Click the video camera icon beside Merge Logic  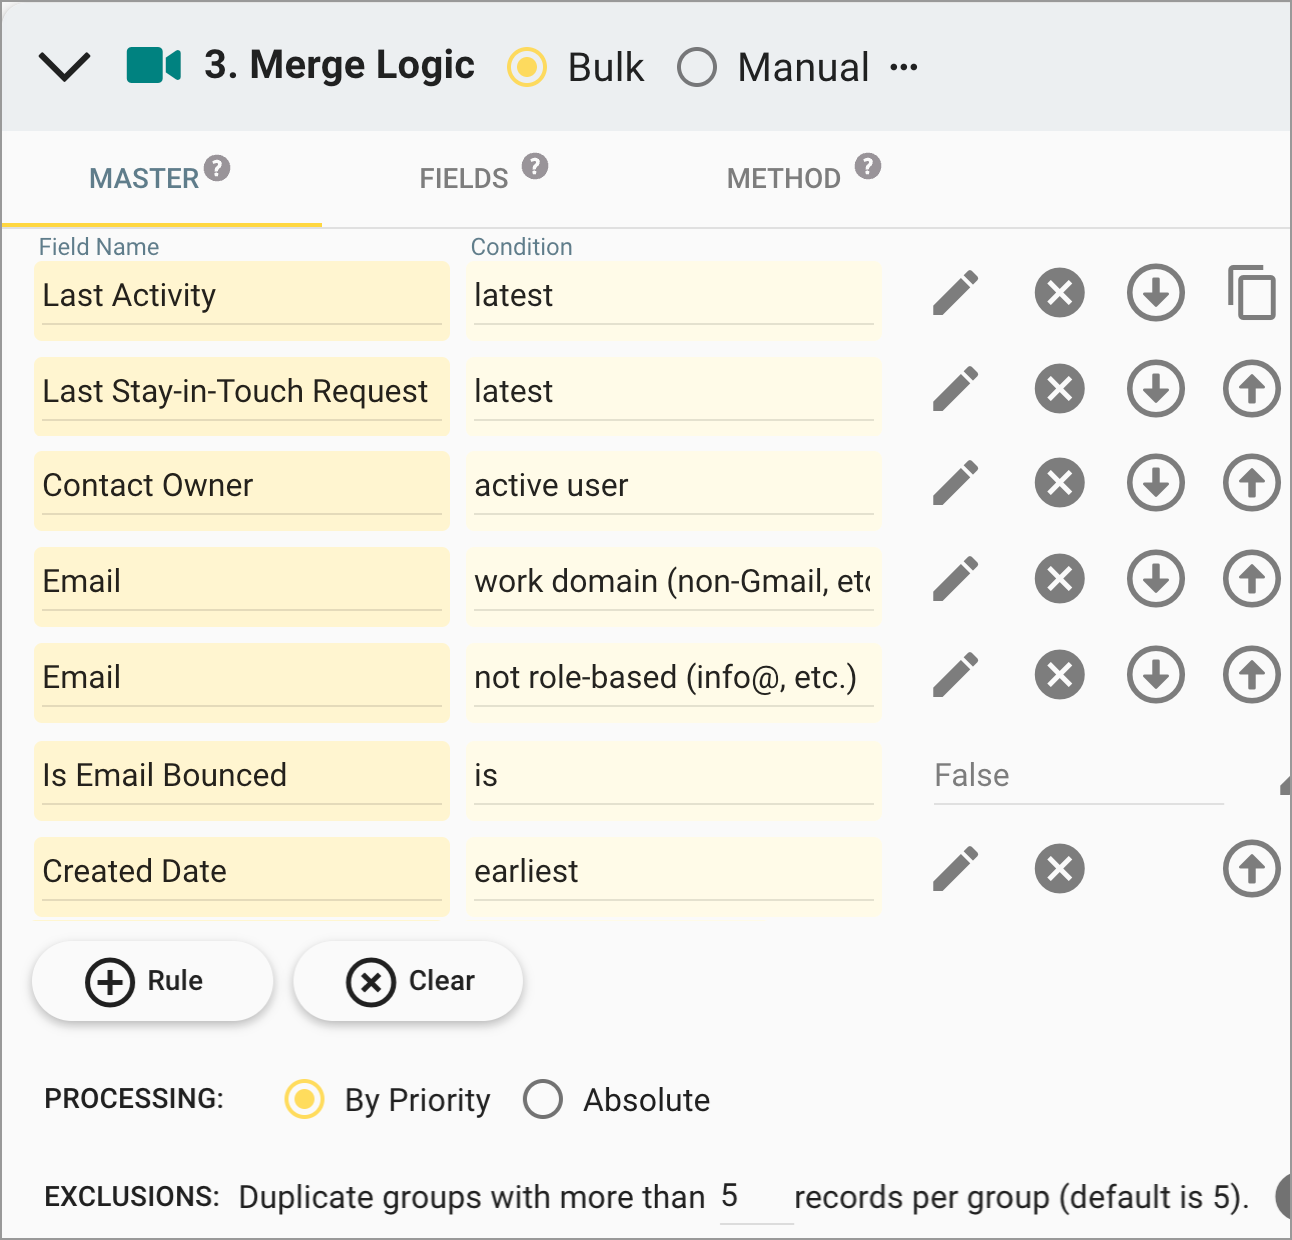click(x=154, y=65)
